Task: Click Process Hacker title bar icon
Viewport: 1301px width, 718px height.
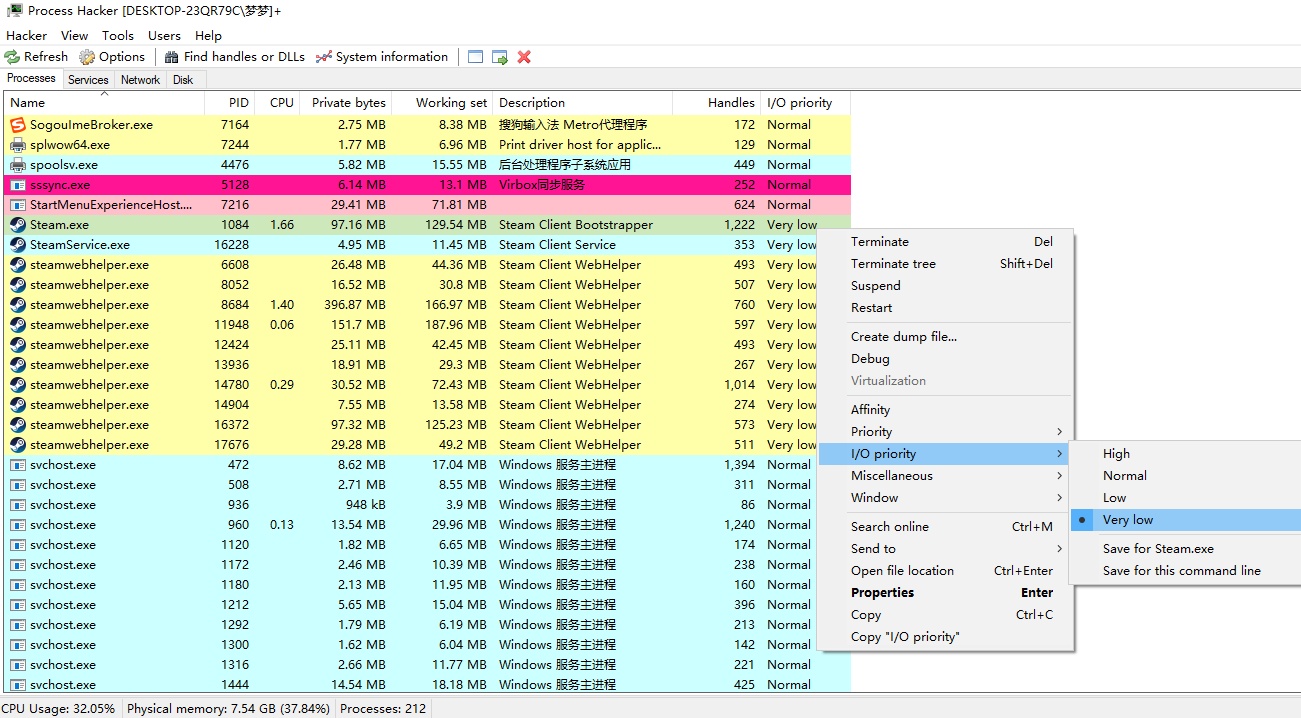Action: [x=15, y=11]
